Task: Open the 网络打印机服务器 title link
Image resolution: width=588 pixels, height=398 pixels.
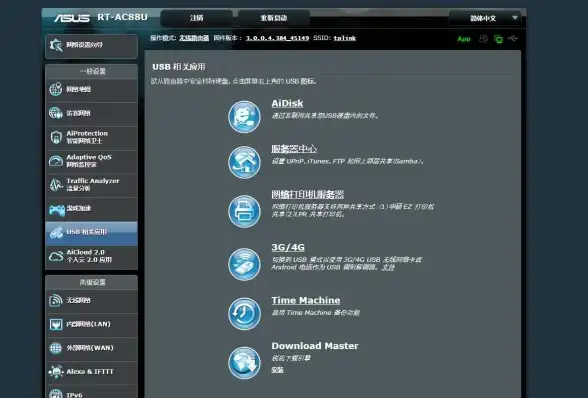Action: pyautogui.click(x=308, y=194)
